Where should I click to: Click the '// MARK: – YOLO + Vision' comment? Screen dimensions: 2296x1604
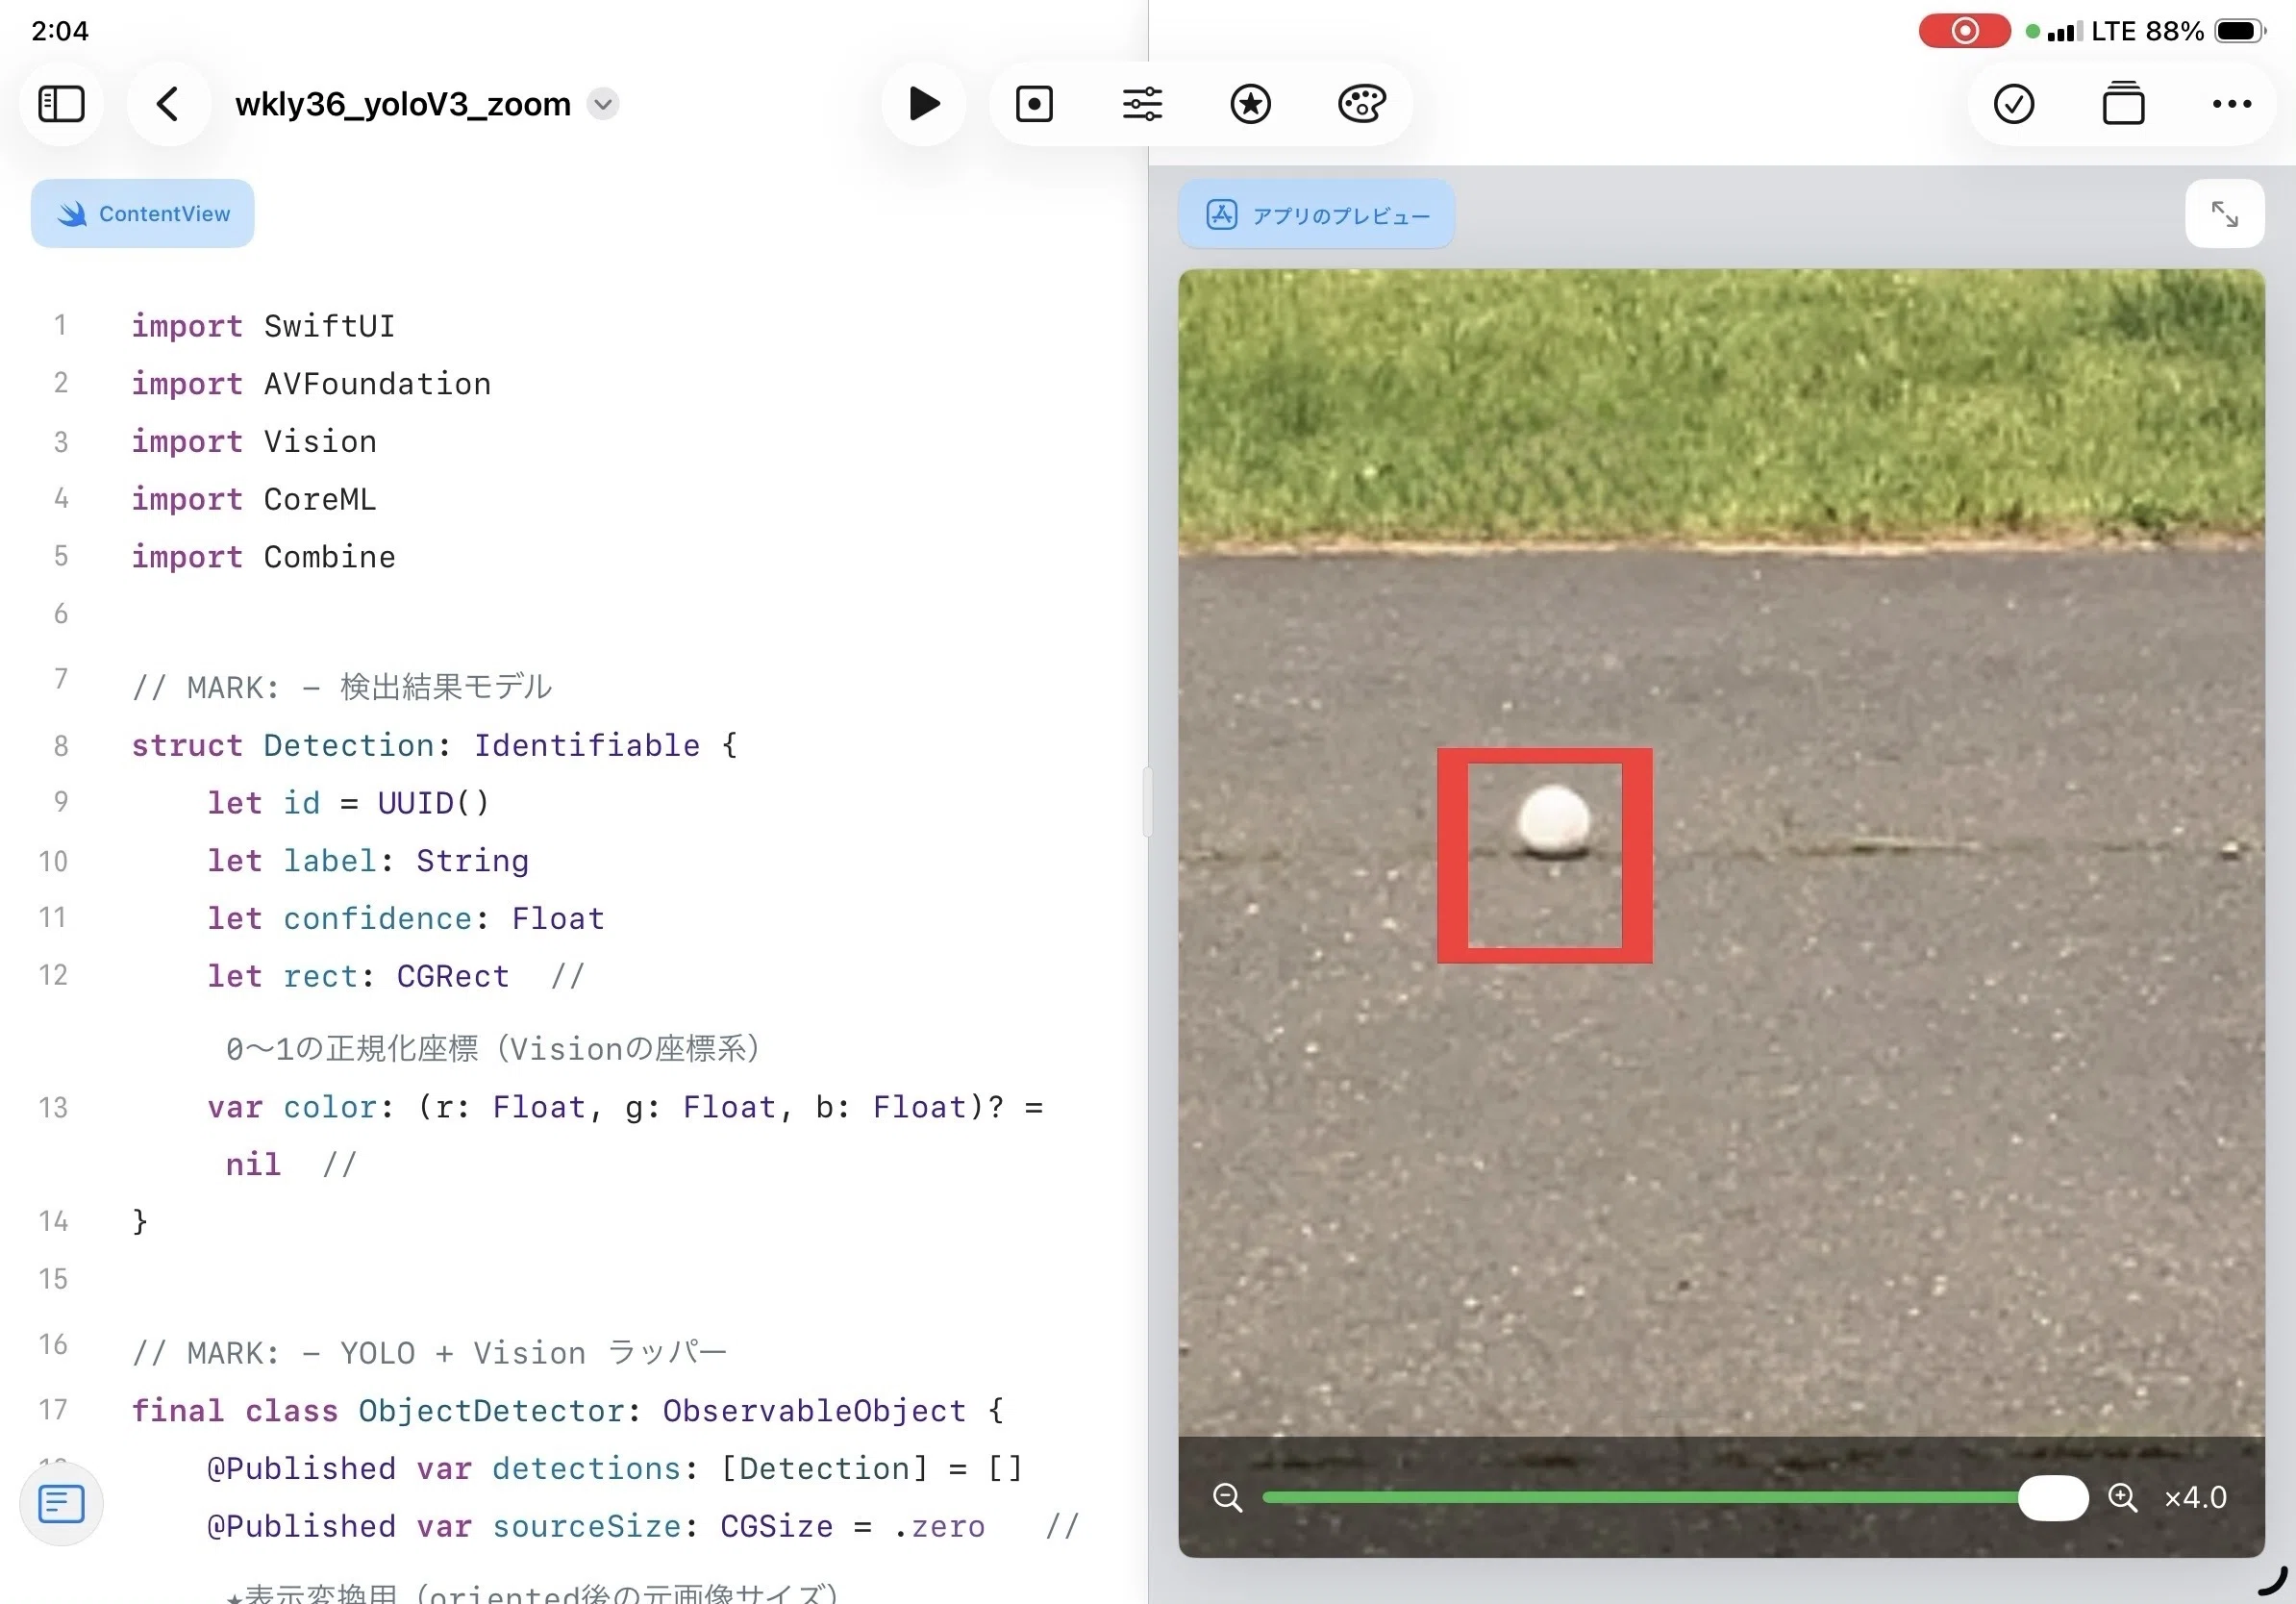coord(429,1353)
